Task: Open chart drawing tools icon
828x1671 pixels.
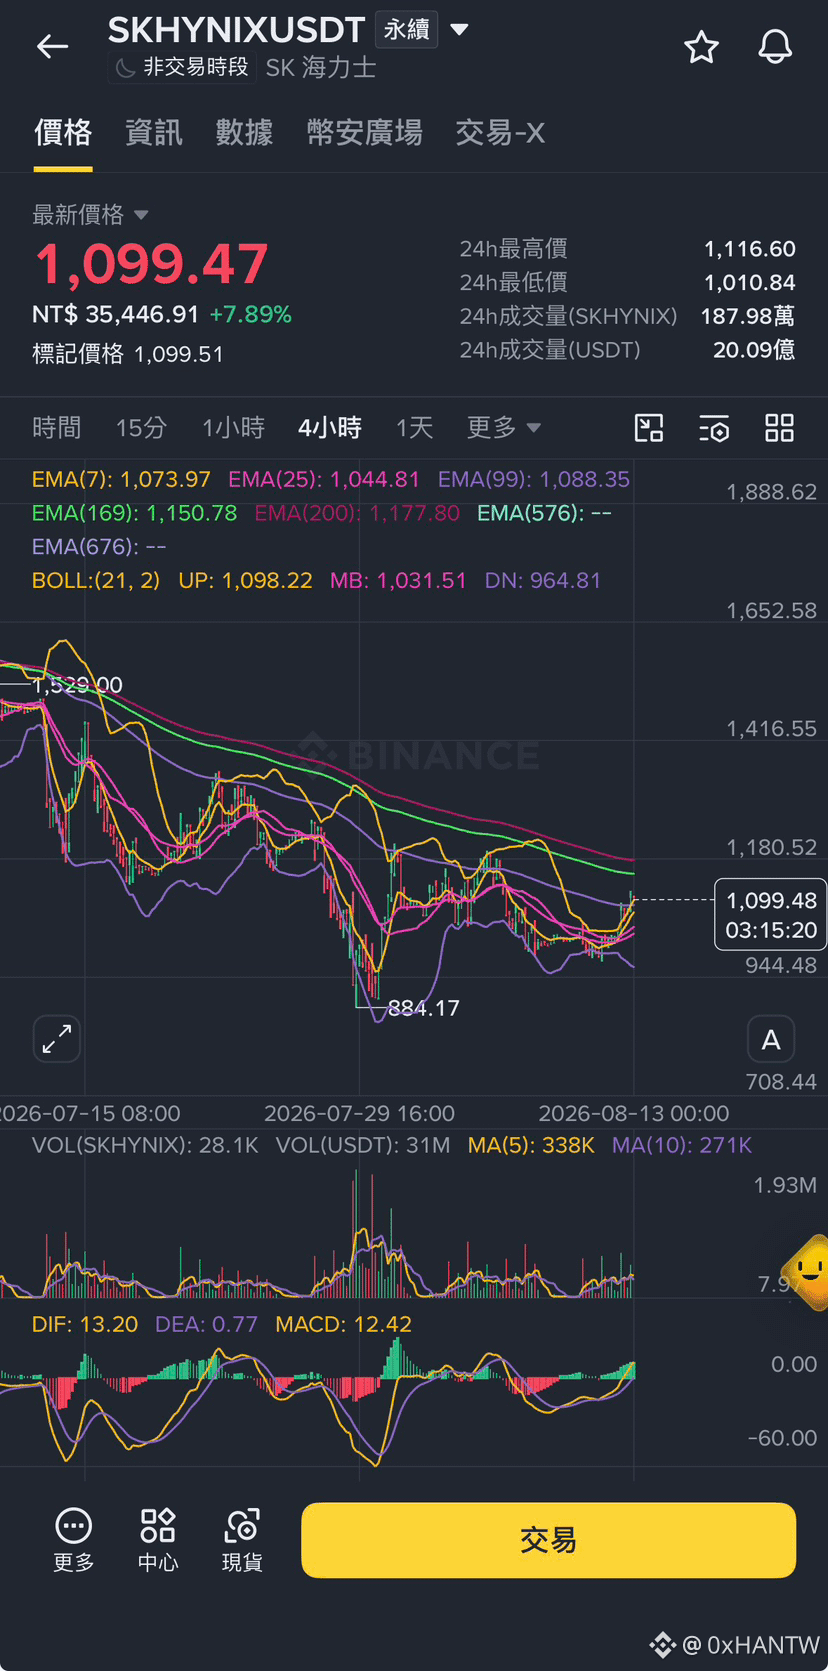Action: [649, 428]
